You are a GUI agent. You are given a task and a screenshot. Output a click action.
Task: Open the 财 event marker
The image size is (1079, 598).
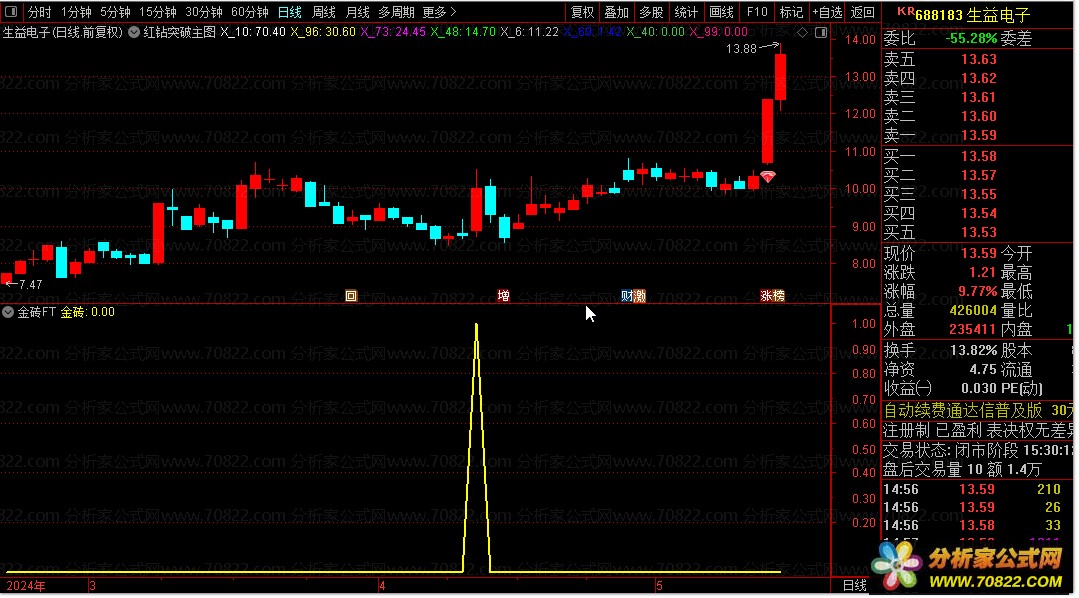627,296
